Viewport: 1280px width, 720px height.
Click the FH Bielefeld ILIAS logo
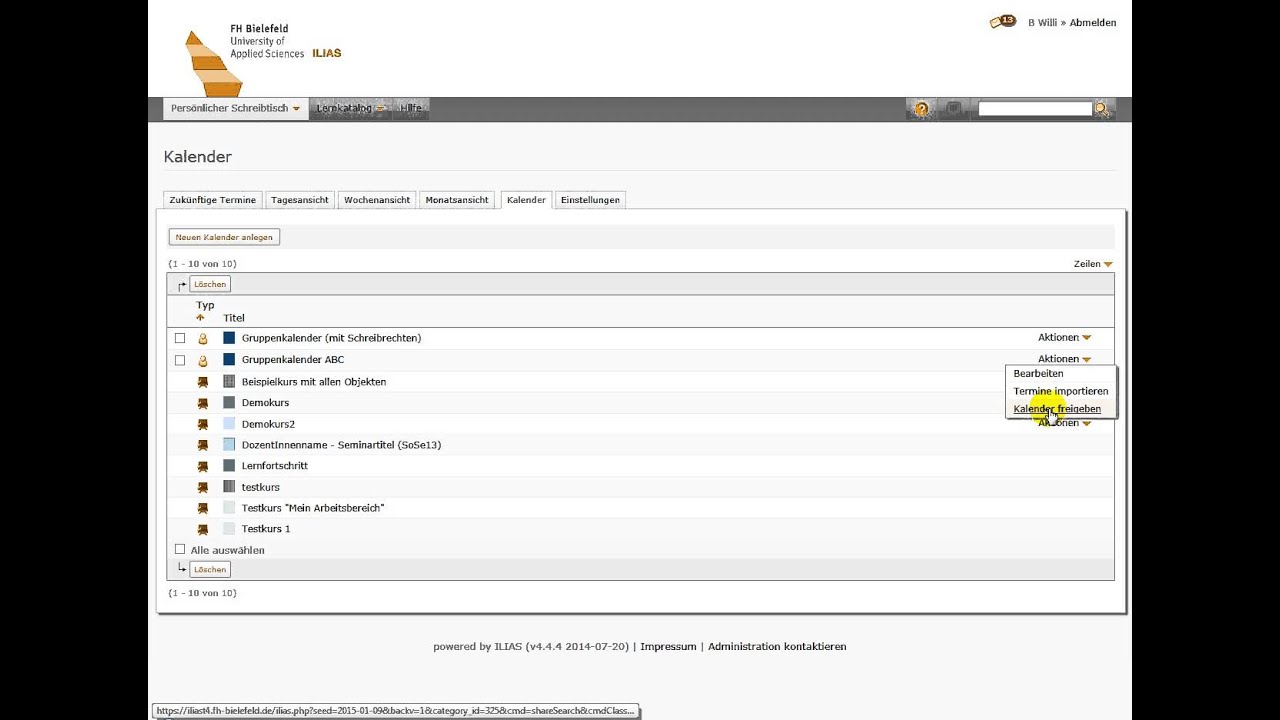click(262, 58)
